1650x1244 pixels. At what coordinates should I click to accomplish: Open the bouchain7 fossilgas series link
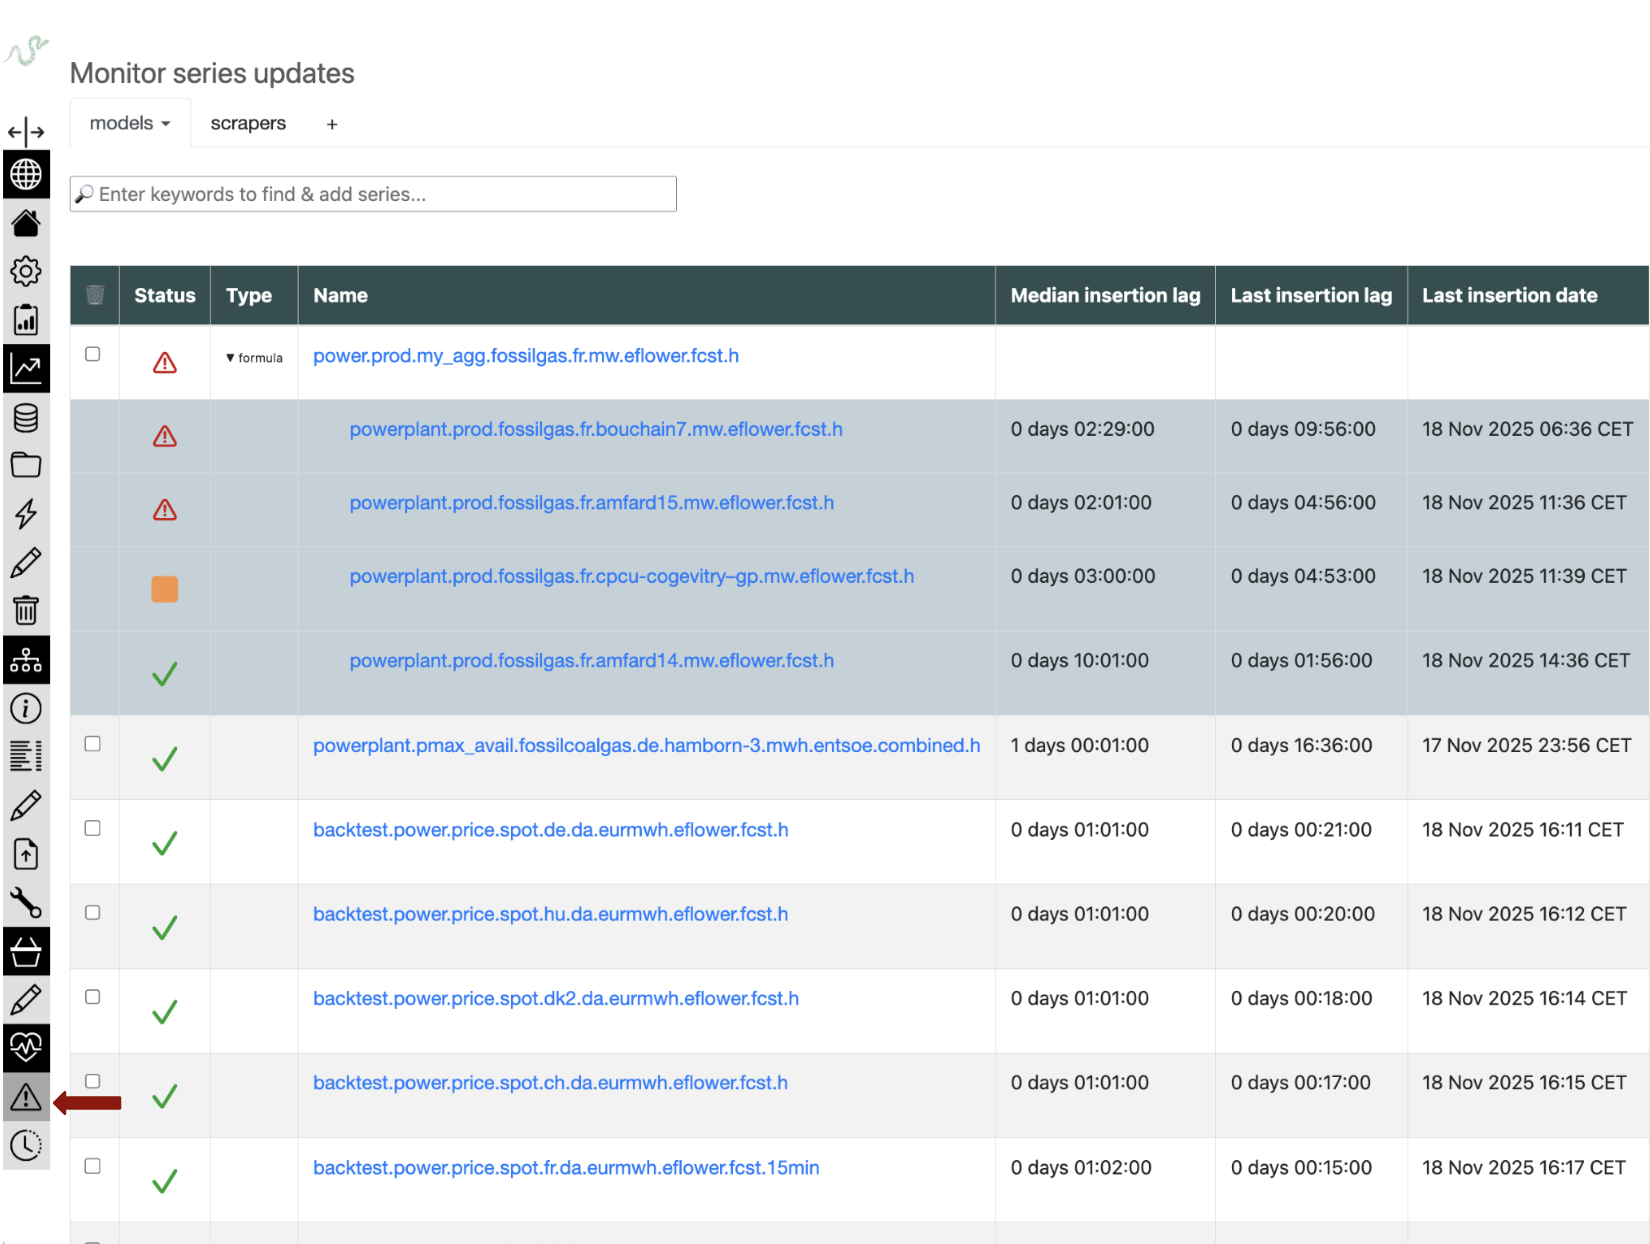pyautogui.click(x=595, y=429)
